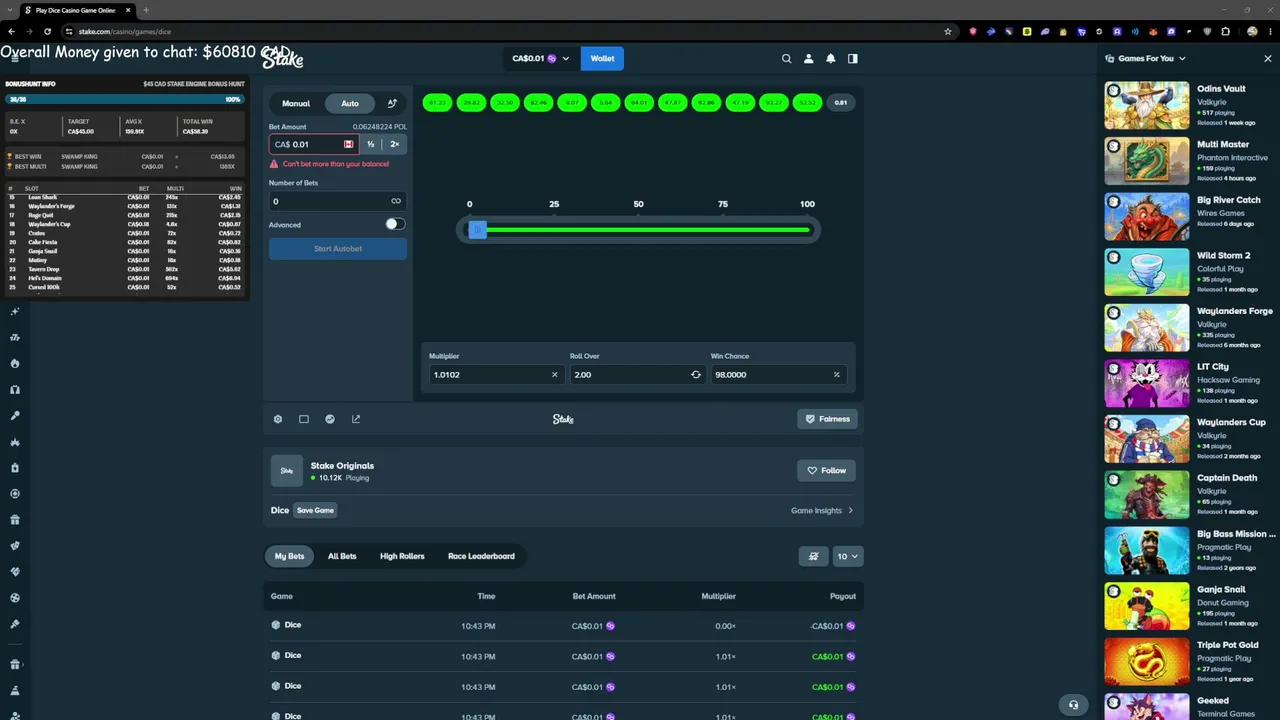
Task: Toggle the bets list filter icon
Action: (x=814, y=556)
